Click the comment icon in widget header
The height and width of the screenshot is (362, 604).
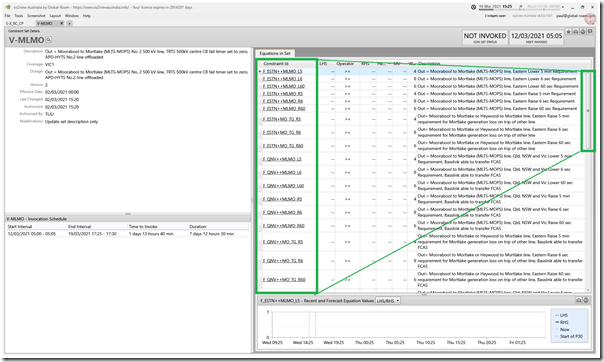(x=589, y=32)
